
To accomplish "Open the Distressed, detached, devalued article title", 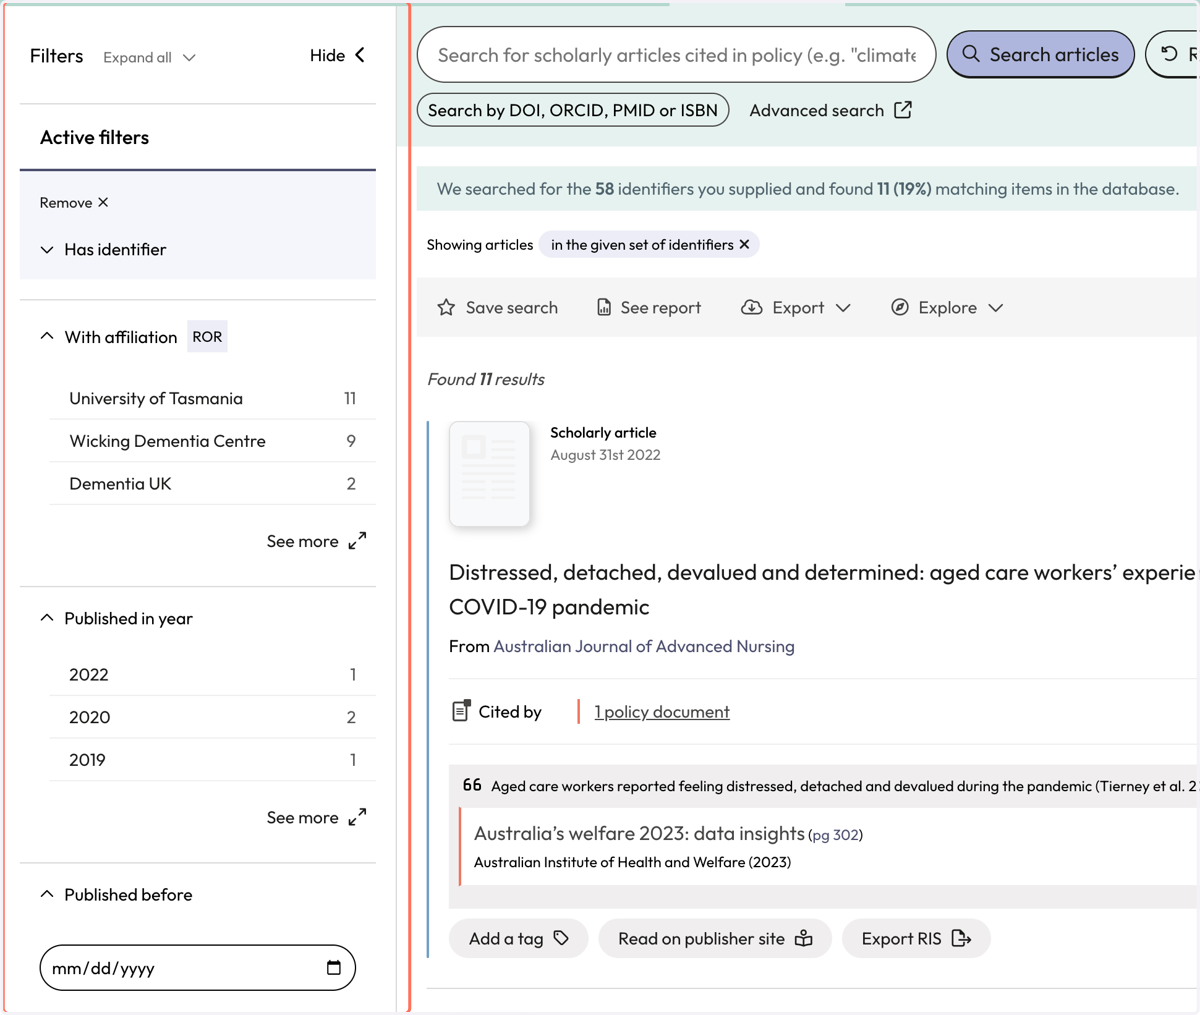I will point(822,589).
